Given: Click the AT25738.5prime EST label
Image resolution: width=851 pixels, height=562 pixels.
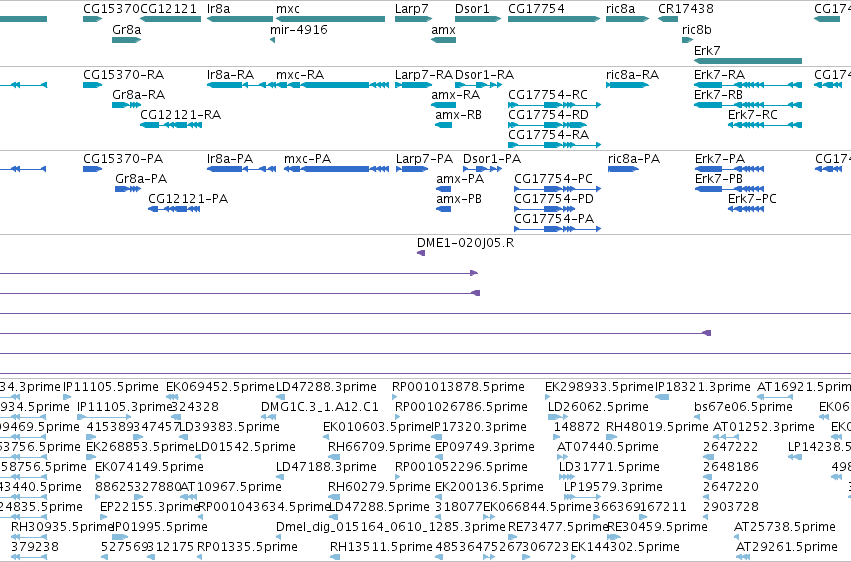Looking at the screenshot, I should (784, 527).
